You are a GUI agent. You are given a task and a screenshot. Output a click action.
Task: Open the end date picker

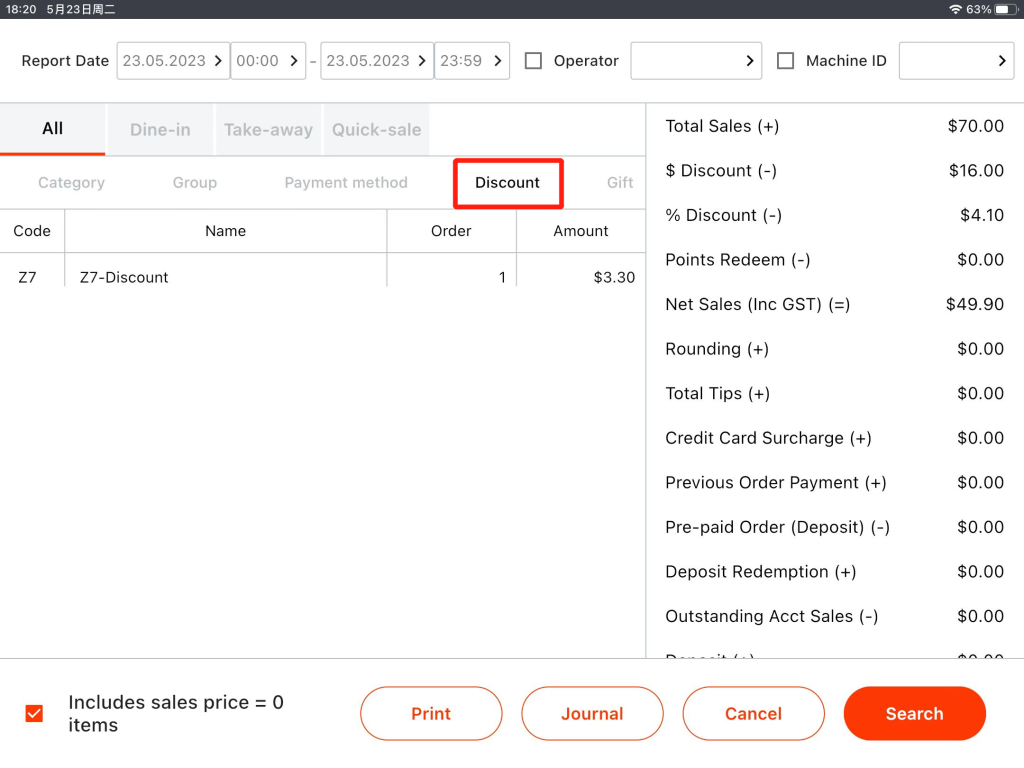point(377,61)
